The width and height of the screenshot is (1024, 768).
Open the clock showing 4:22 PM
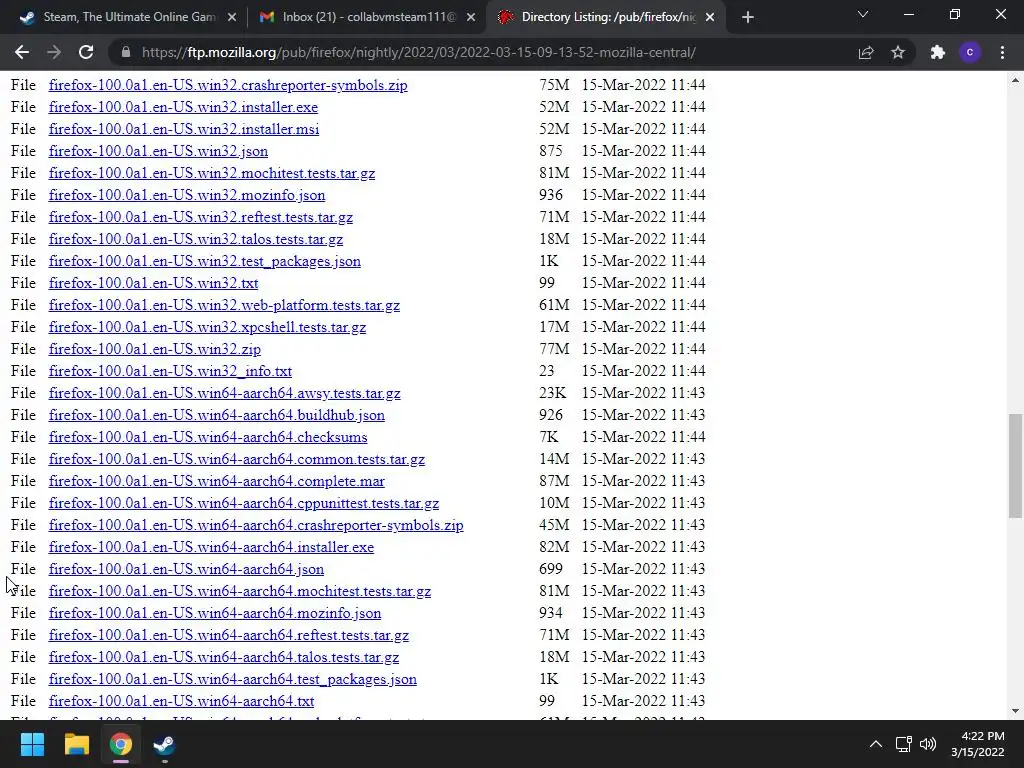(x=977, y=744)
